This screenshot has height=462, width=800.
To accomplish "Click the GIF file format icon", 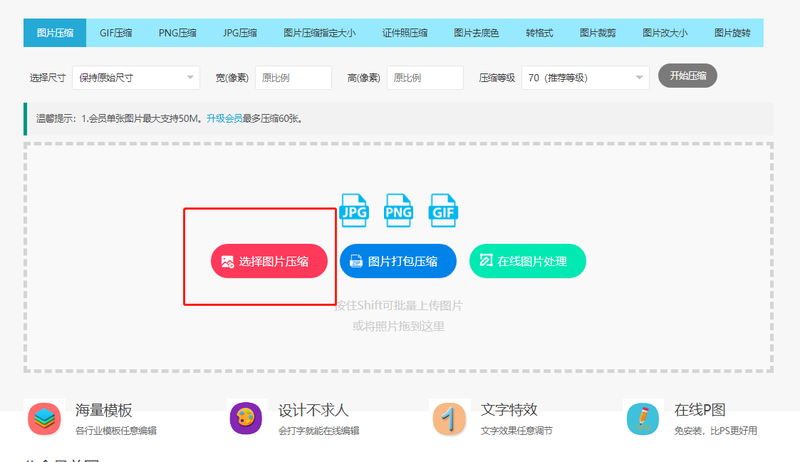I will pyautogui.click(x=443, y=210).
